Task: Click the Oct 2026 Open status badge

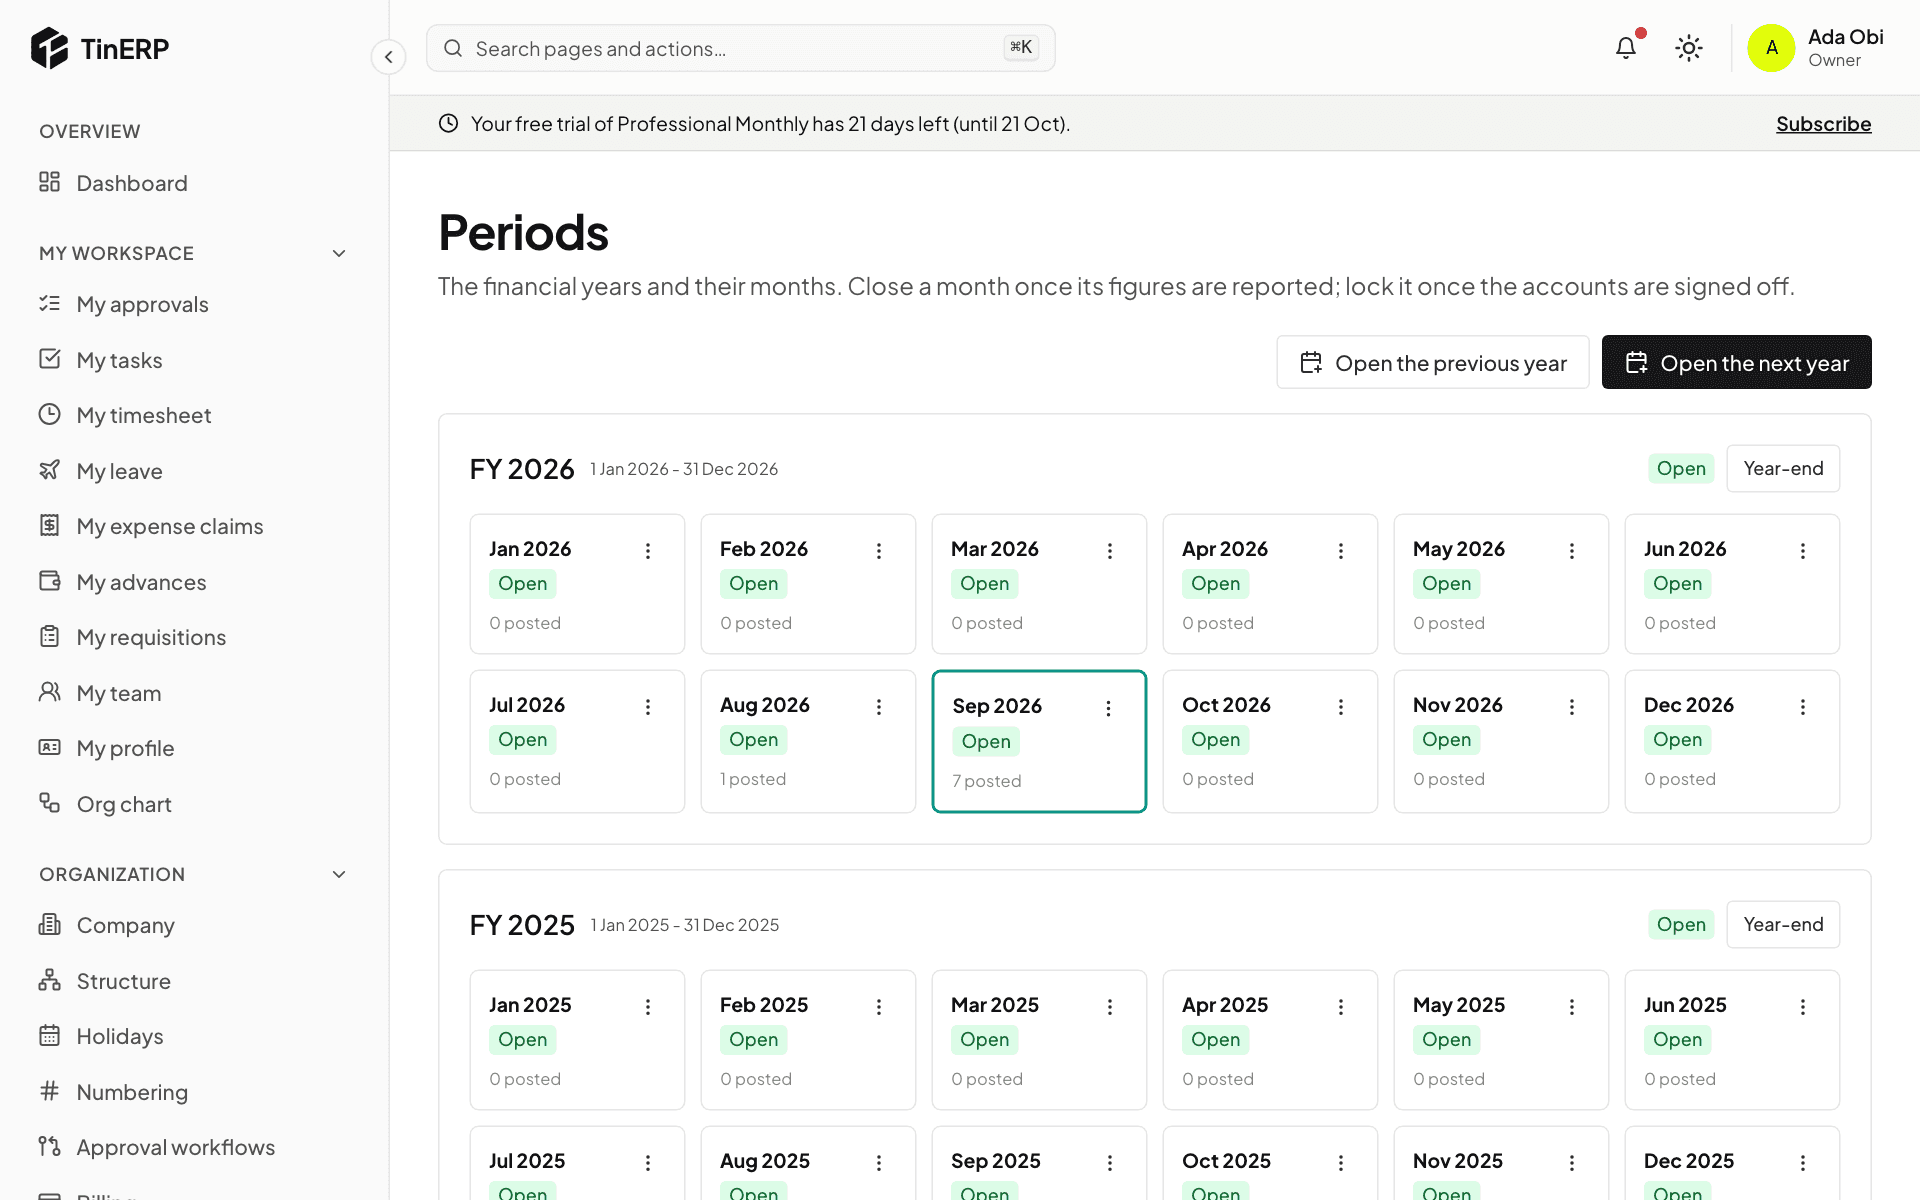Action: click(x=1215, y=740)
